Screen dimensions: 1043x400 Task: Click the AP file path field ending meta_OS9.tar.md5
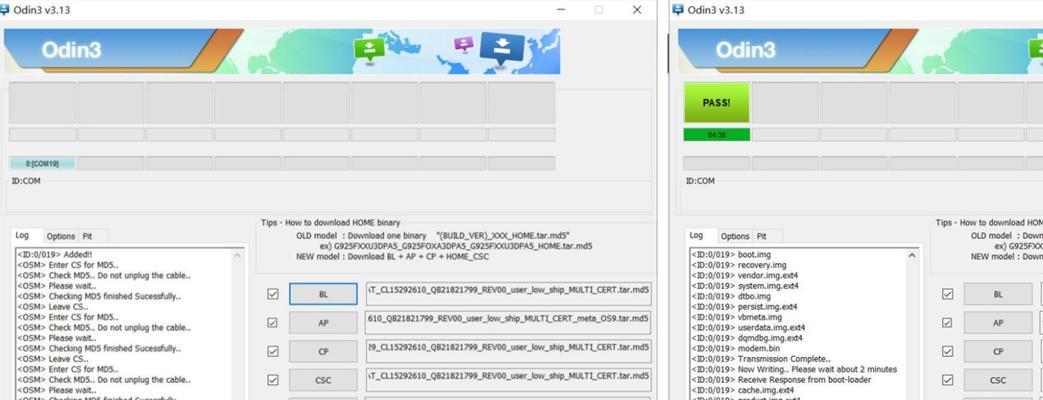pyautogui.click(x=508, y=323)
